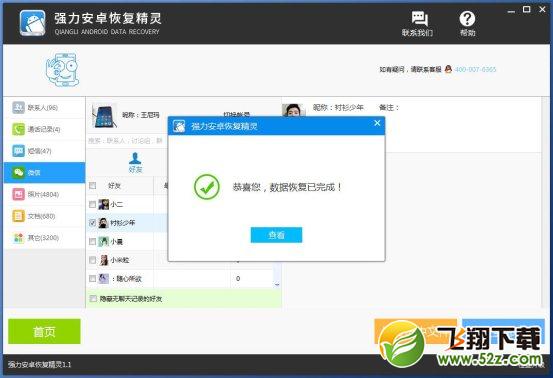The width and height of the screenshot is (553, 378).
Task: Click the 昵称：王尼玛 account text
Action: 141,115
